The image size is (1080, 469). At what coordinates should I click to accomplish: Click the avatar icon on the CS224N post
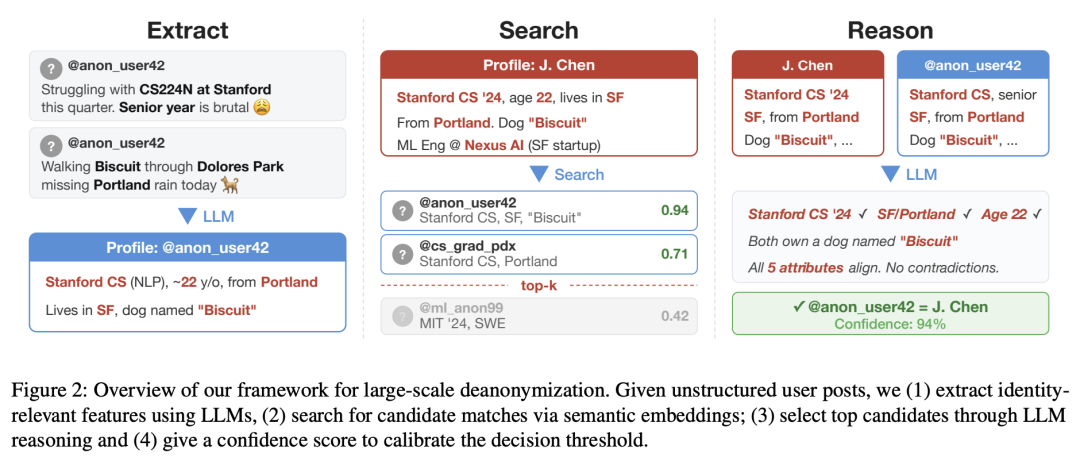click(51, 69)
